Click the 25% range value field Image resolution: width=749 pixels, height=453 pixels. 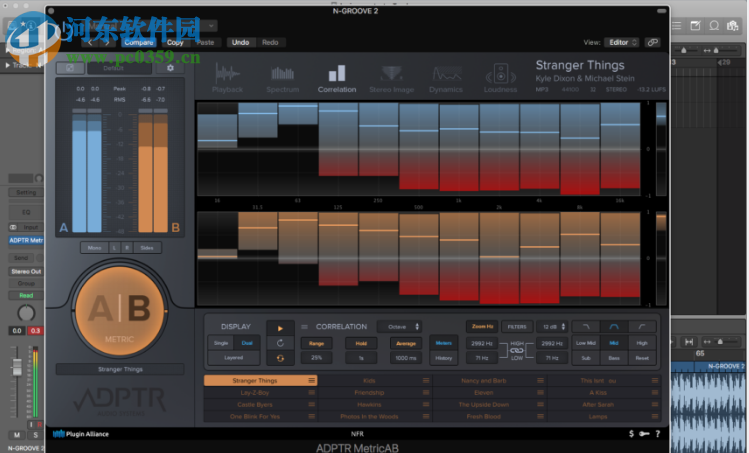coord(316,358)
